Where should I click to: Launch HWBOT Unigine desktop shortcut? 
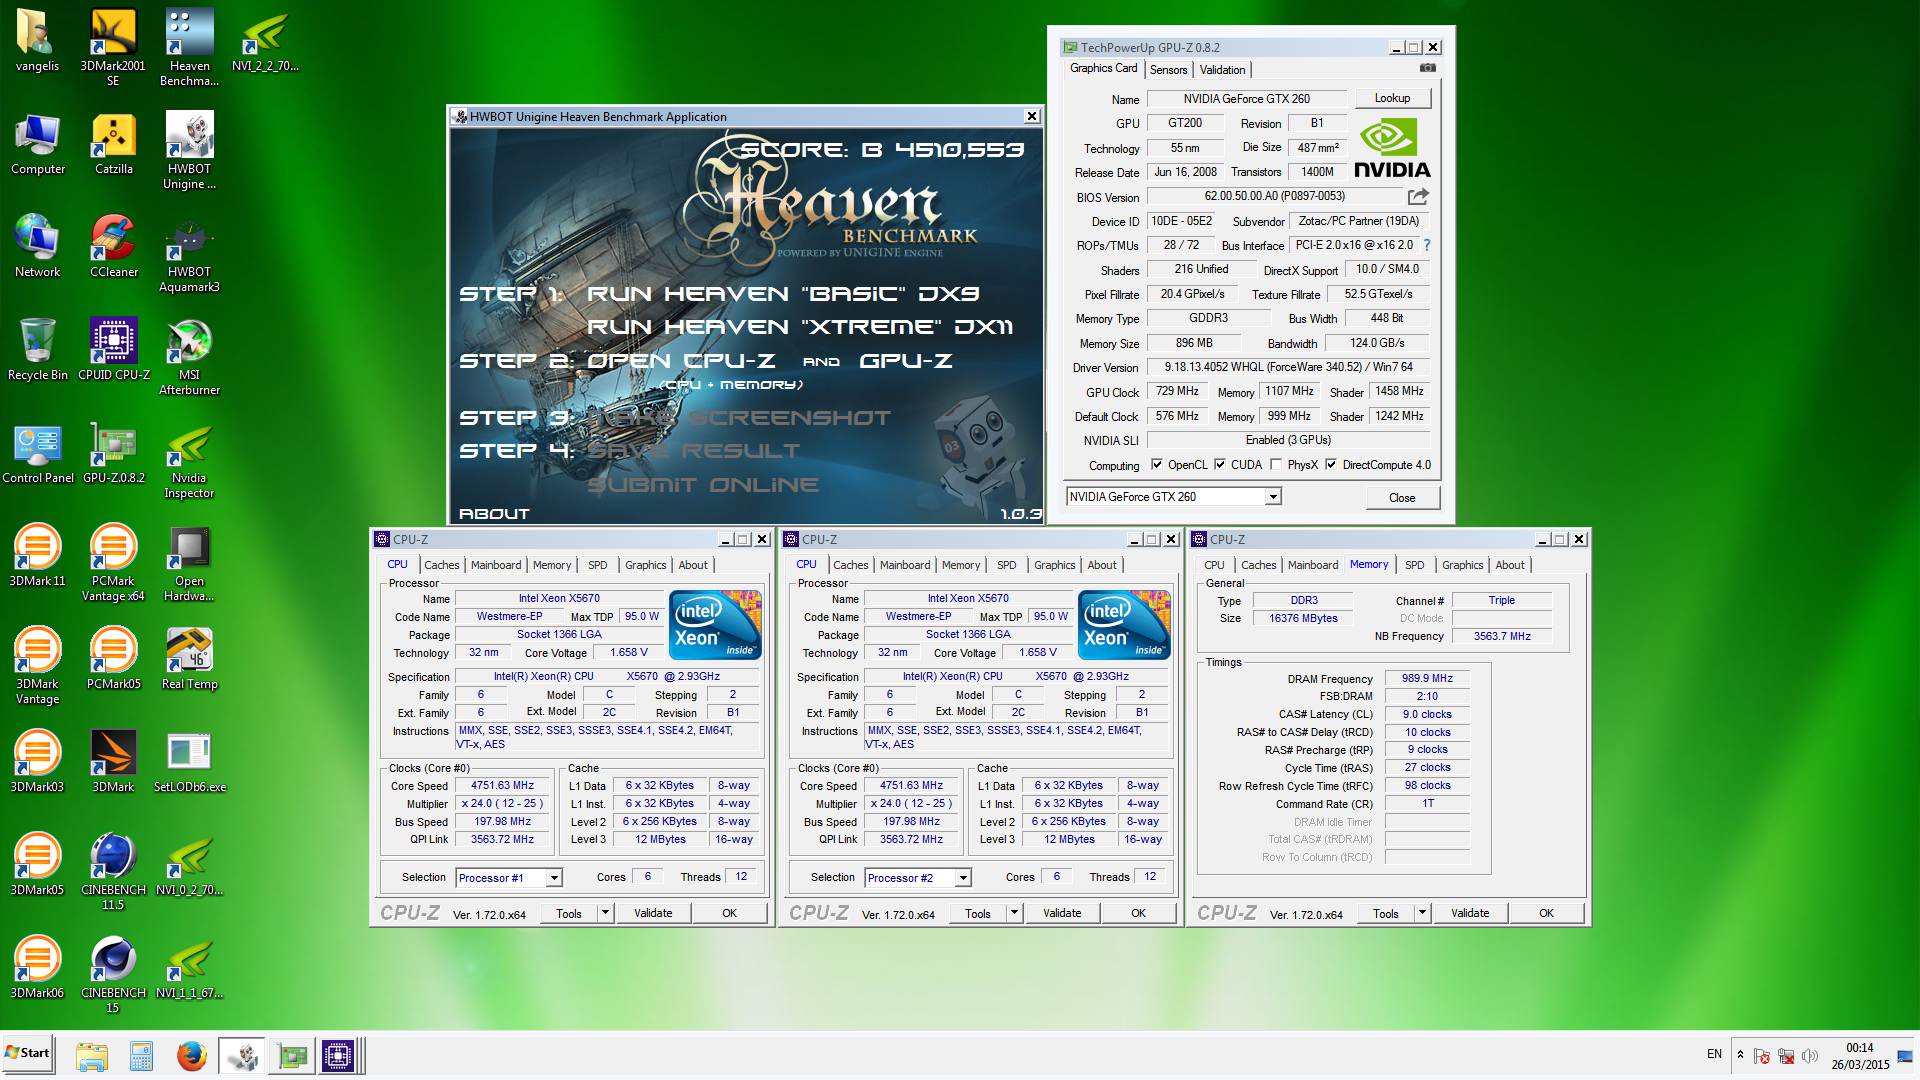coord(189,151)
